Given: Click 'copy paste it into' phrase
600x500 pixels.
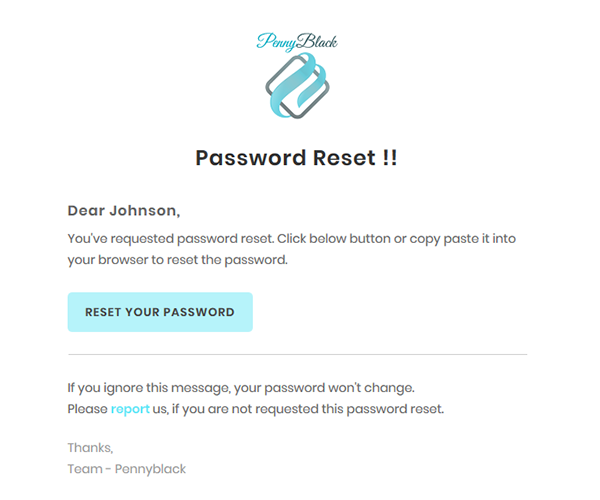Looking at the screenshot, I should [x=463, y=239].
